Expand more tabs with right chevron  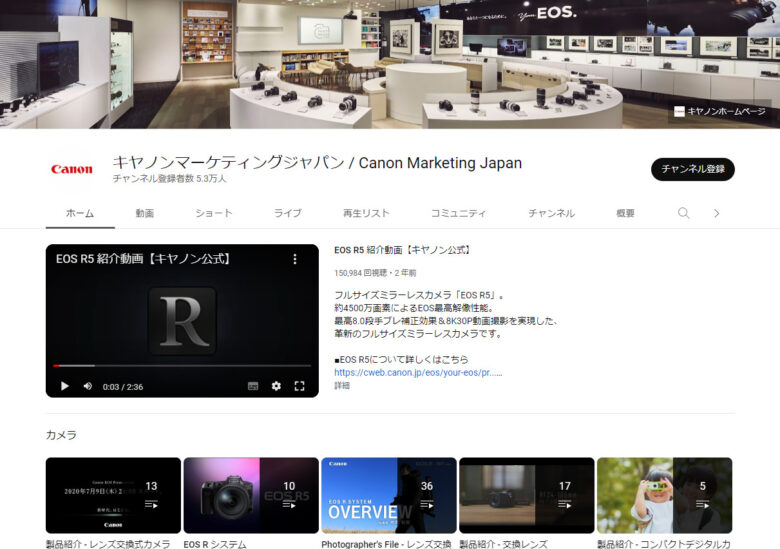(x=716, y=213)
